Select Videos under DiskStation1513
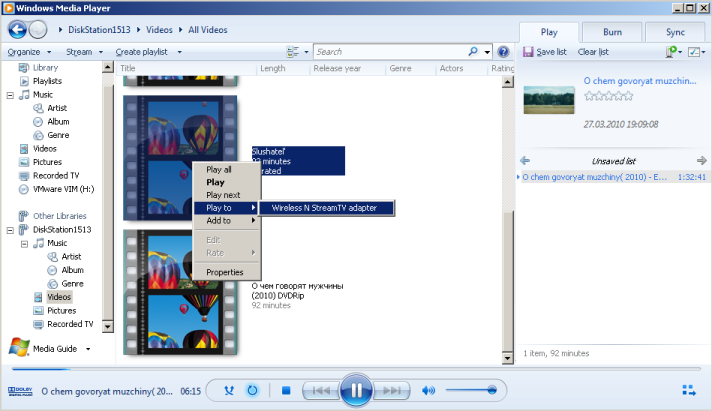Screen dimensions: 712x411 (x=59, y=297)
